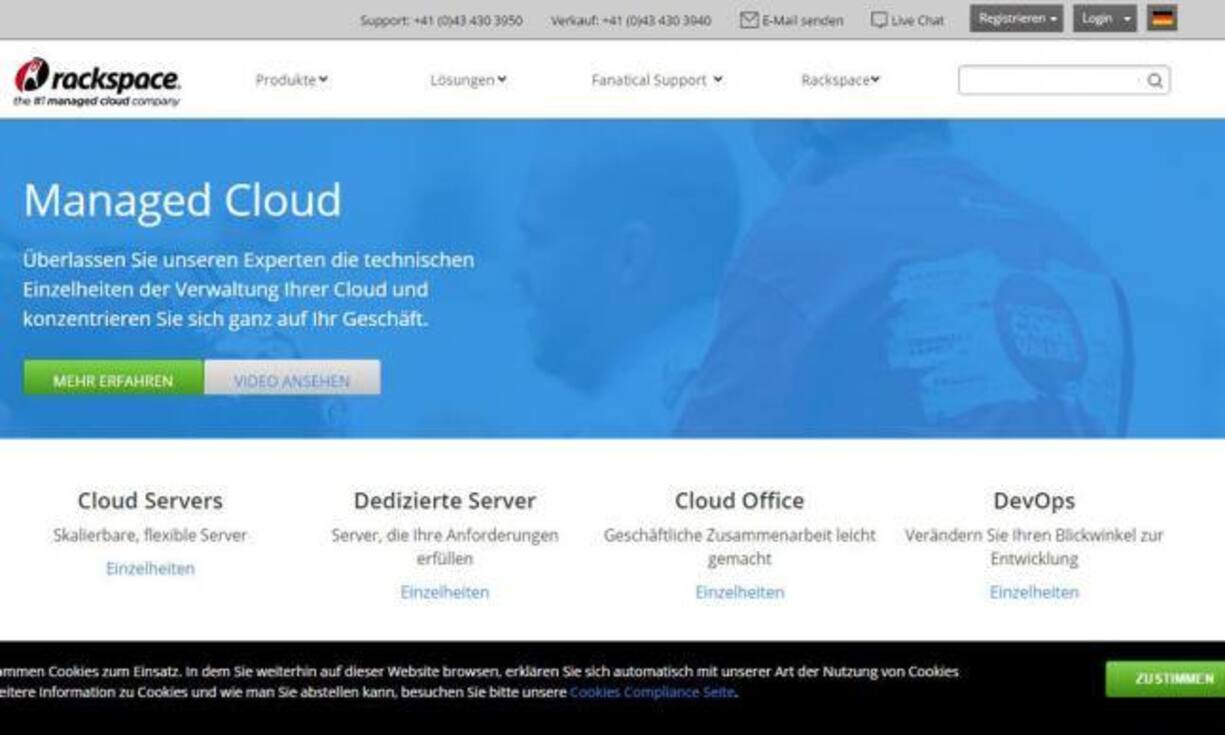
Task: Expand the Produkte navigation dropdown
Action: [292, 79]
